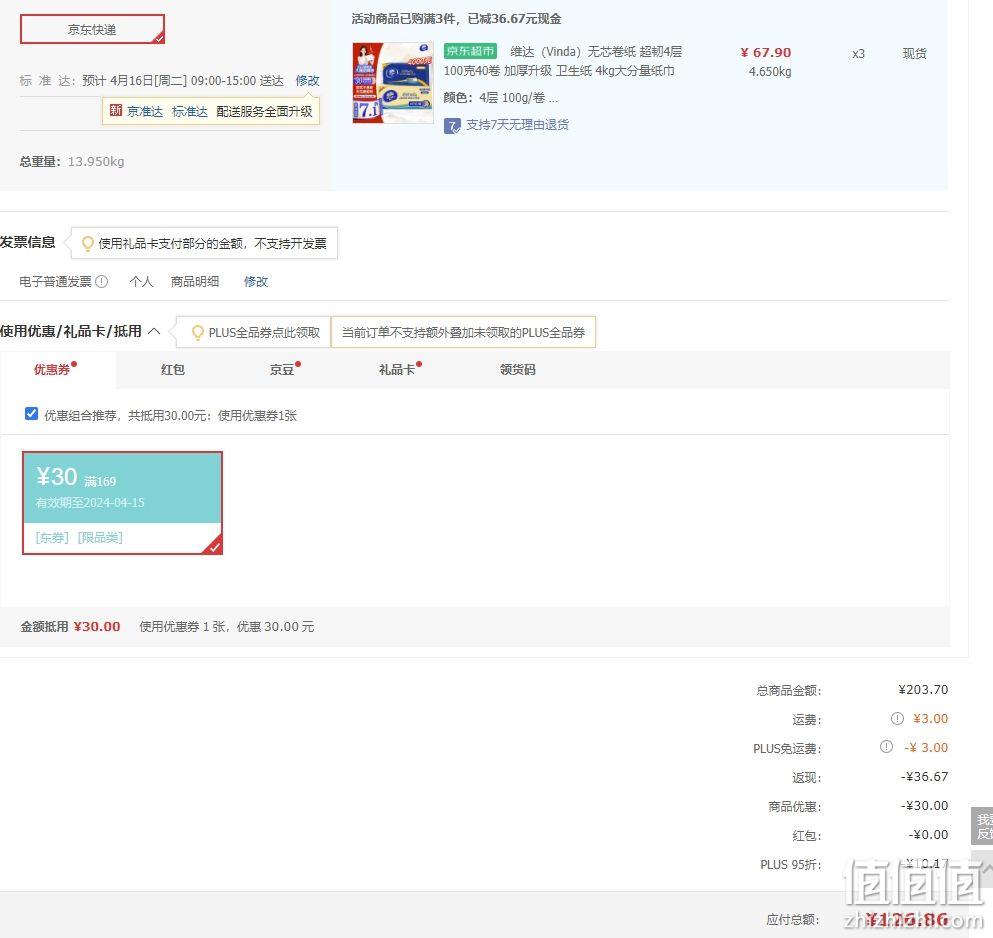Click the 使用礼品卡支付 invoice notice text
This screenshot has width=993, height=938.
coord(212,243)
